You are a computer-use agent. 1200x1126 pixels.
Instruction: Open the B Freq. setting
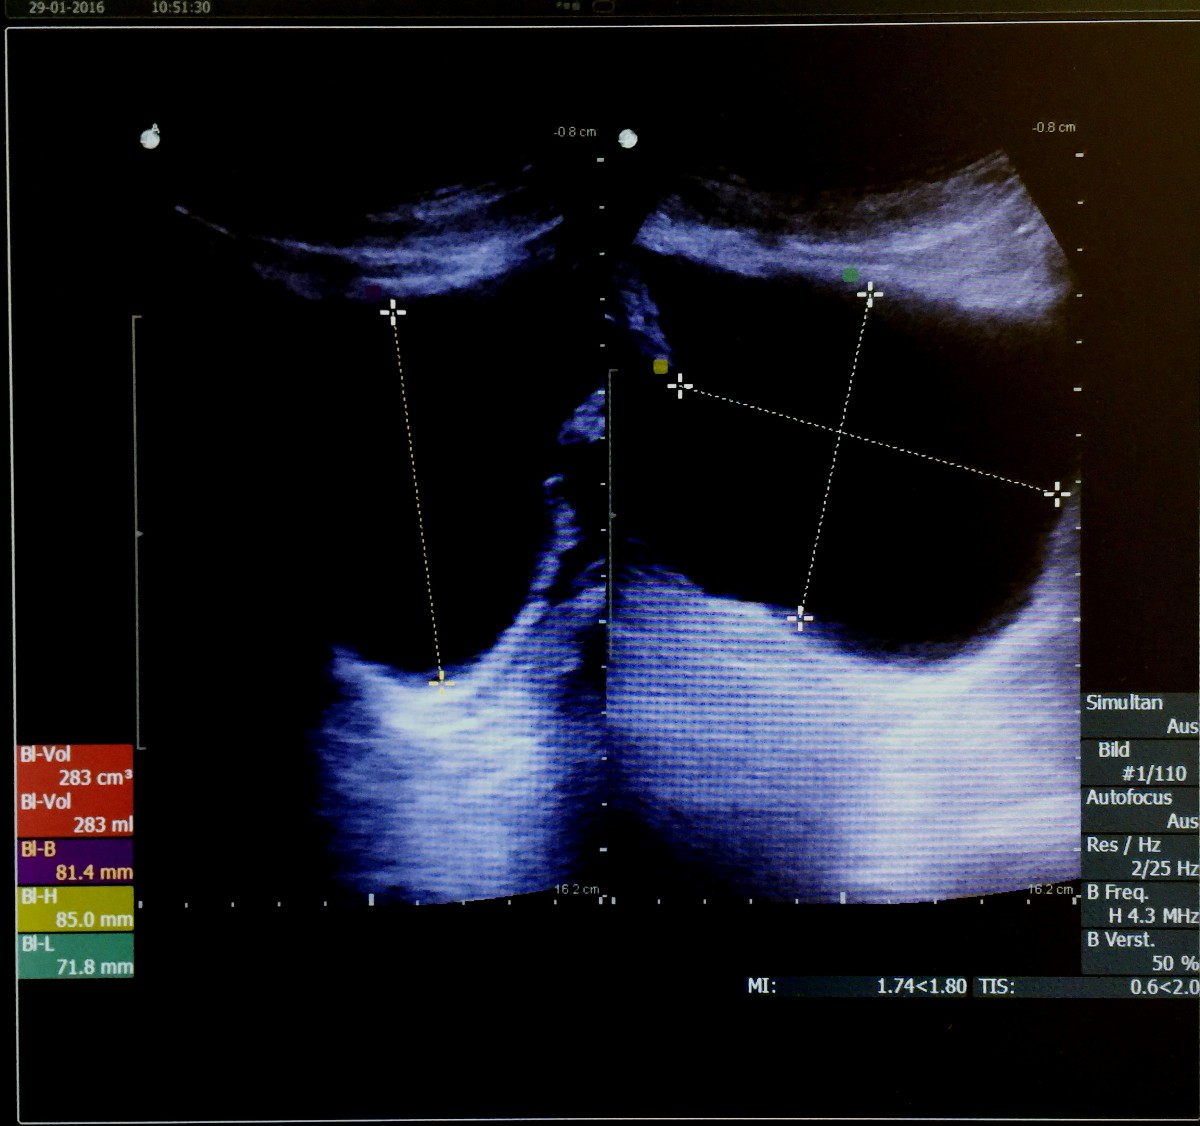point(1140,903)
